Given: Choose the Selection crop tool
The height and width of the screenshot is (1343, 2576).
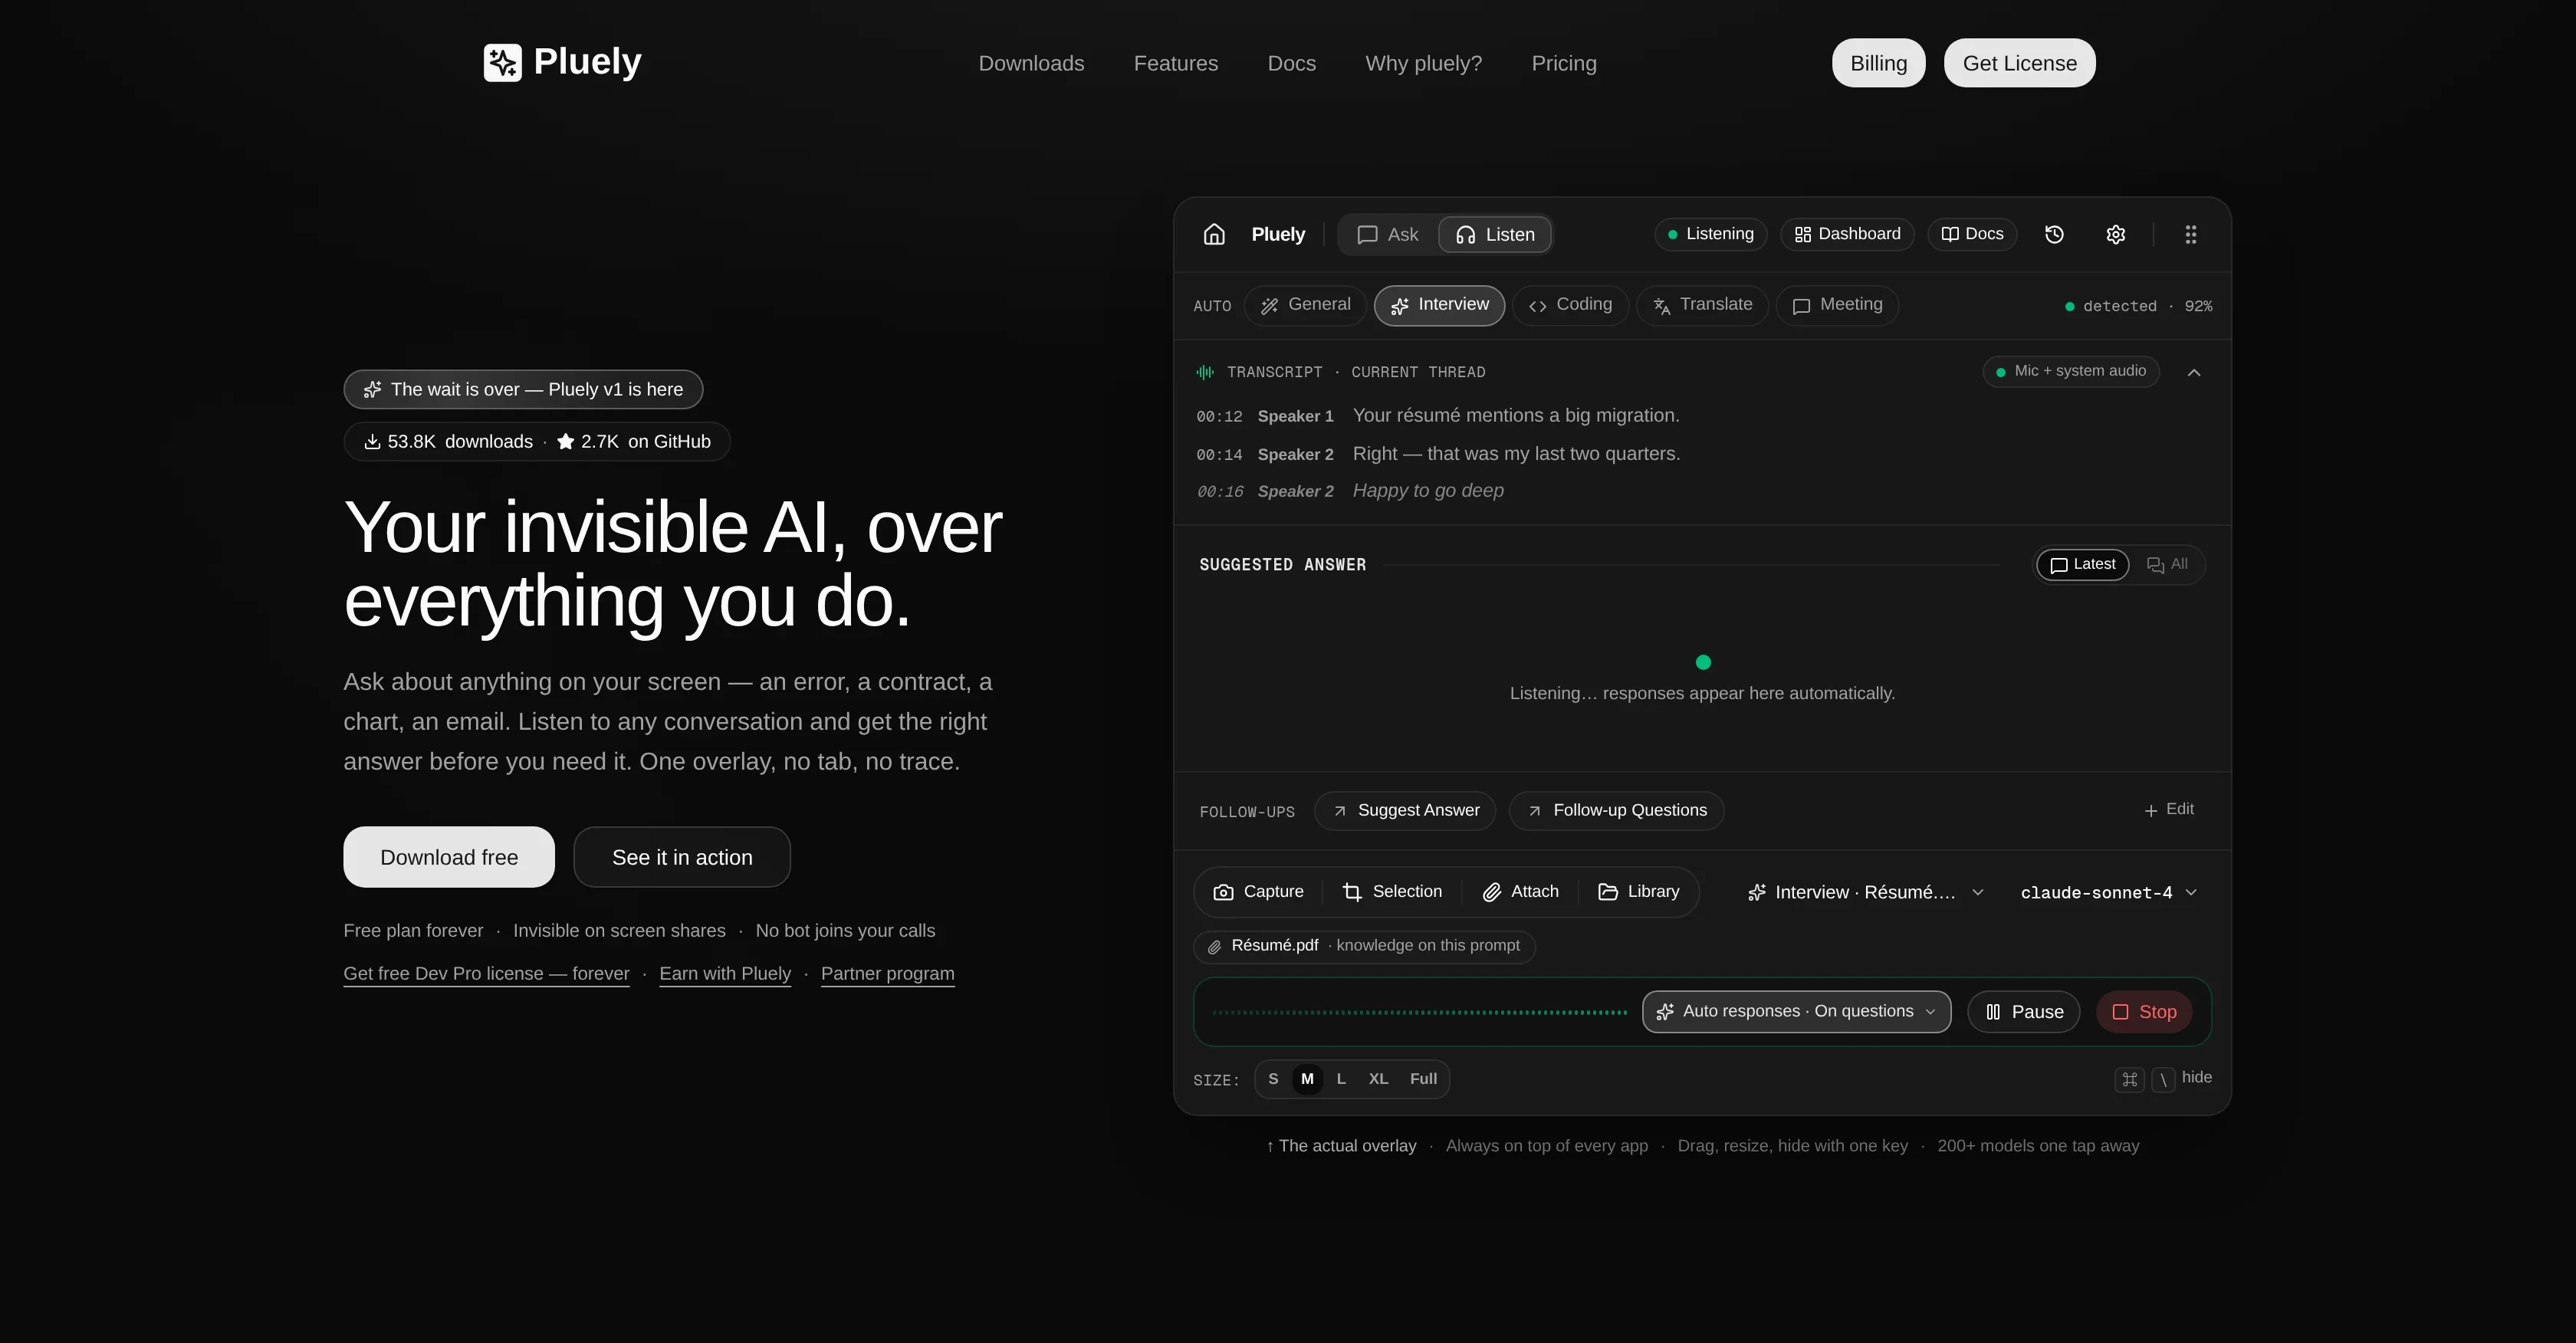Looking at the screenshot, I should 1392,892.
